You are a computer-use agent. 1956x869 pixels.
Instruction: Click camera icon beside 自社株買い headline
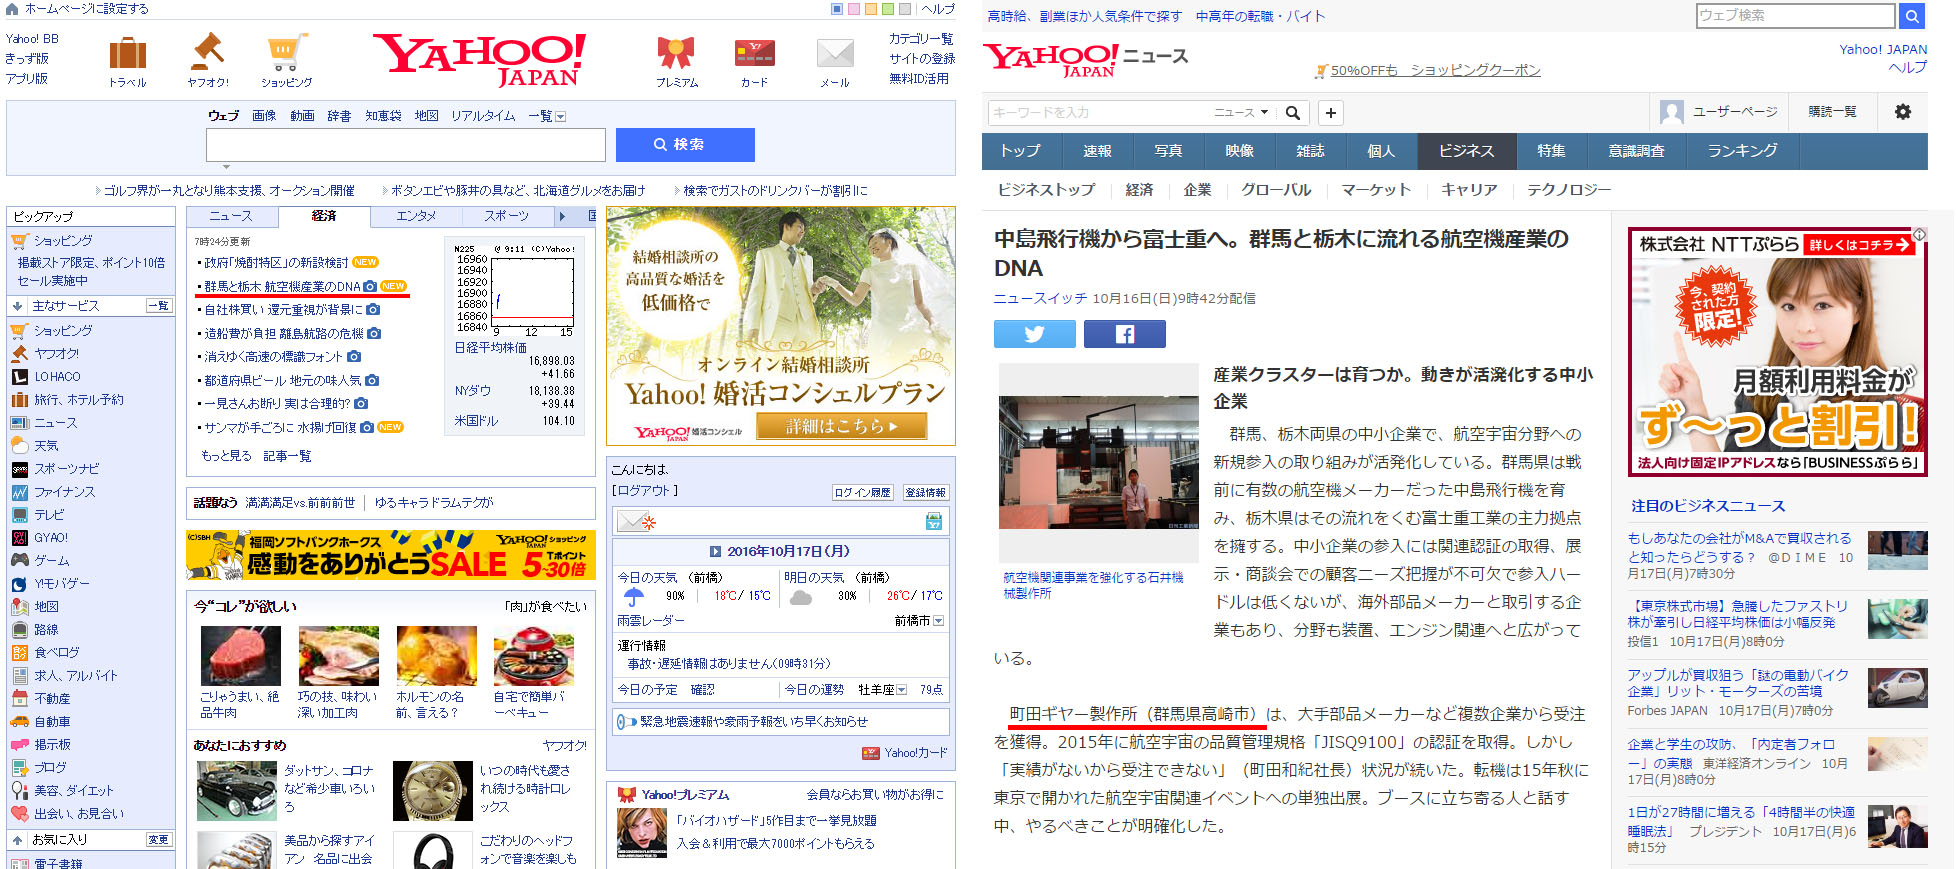pyautogui.click(x=373, y=310)
